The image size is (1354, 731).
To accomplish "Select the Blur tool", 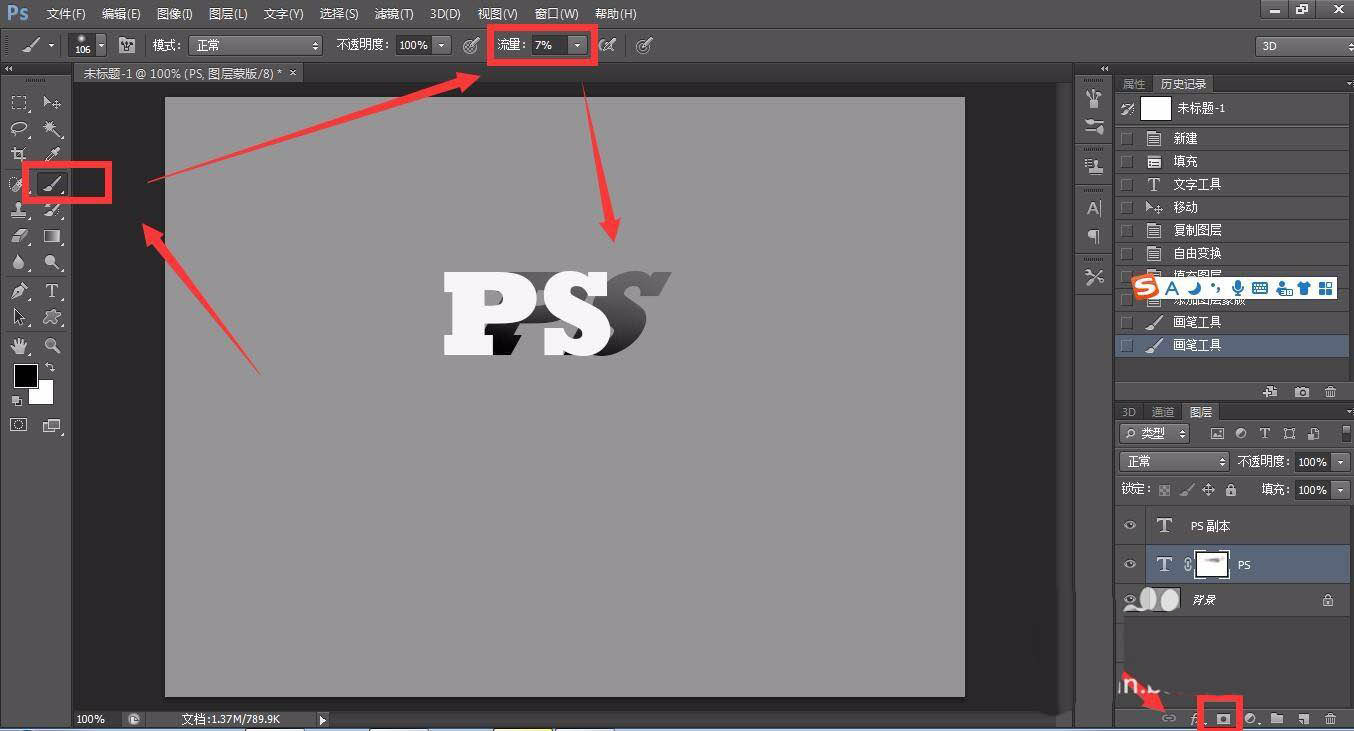I will pyautogui.click(x=19, y=263).
